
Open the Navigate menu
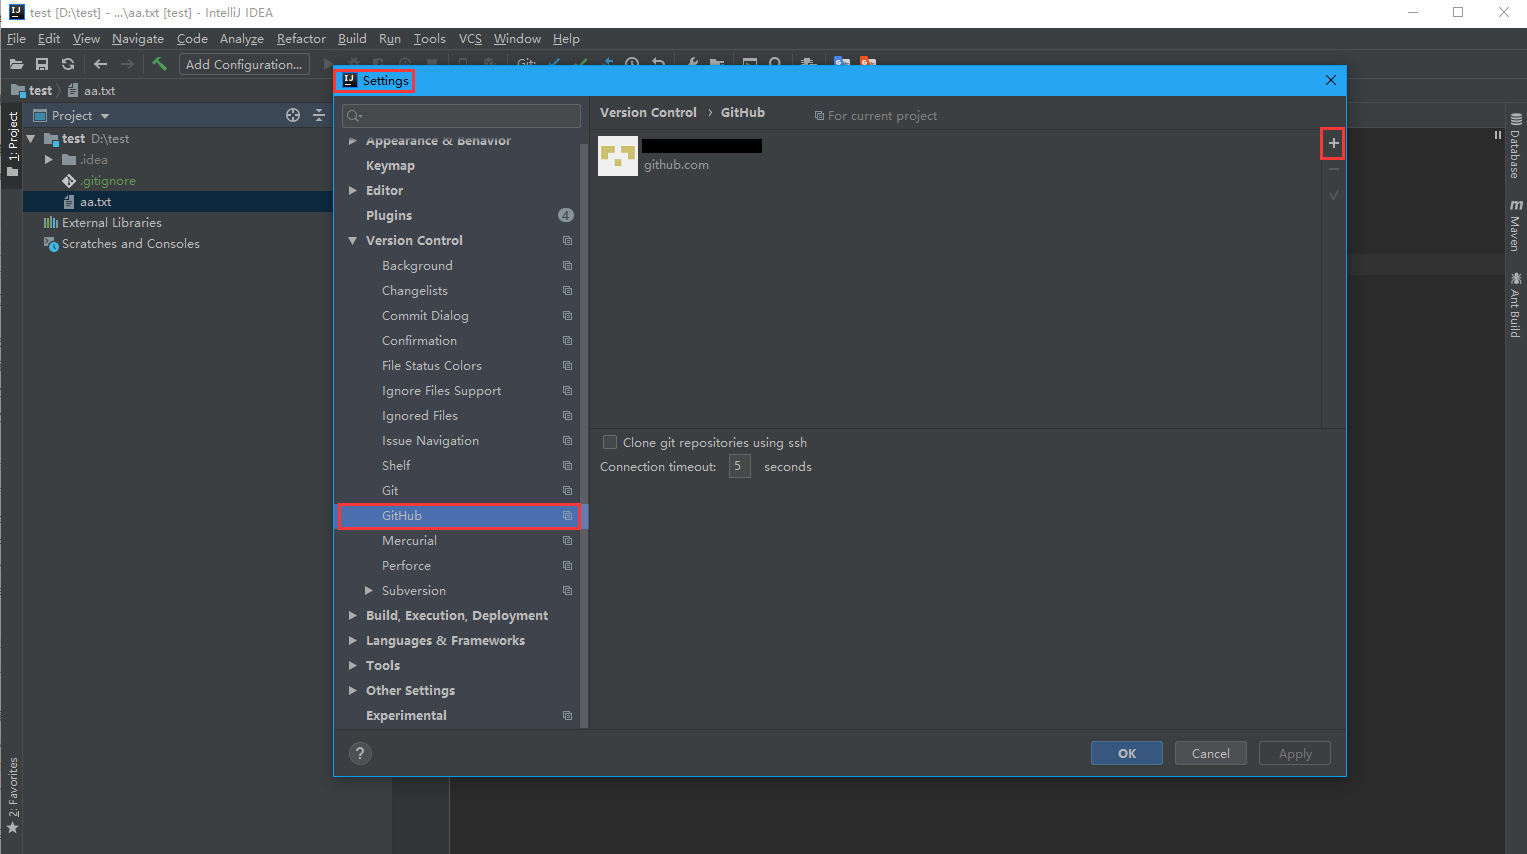[x=137, y=38]
